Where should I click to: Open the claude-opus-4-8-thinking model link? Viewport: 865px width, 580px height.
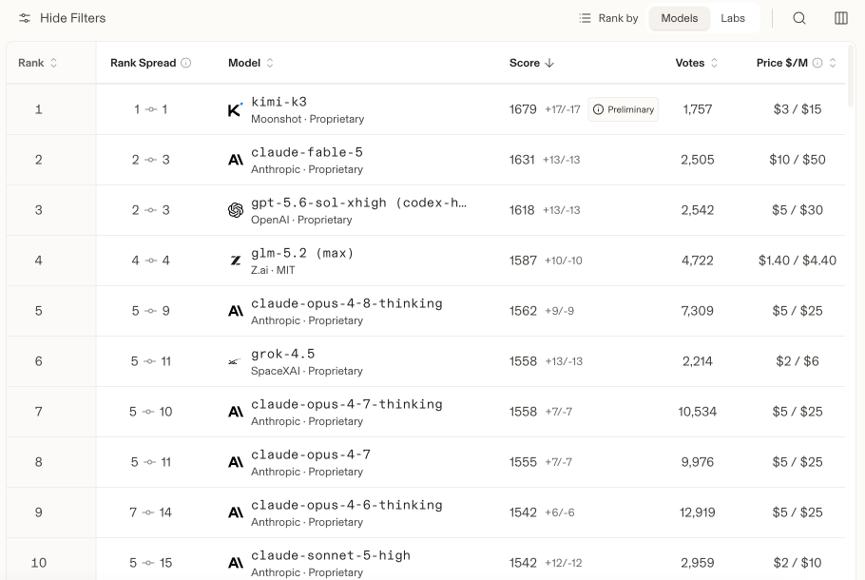click(x=346, y=304)
